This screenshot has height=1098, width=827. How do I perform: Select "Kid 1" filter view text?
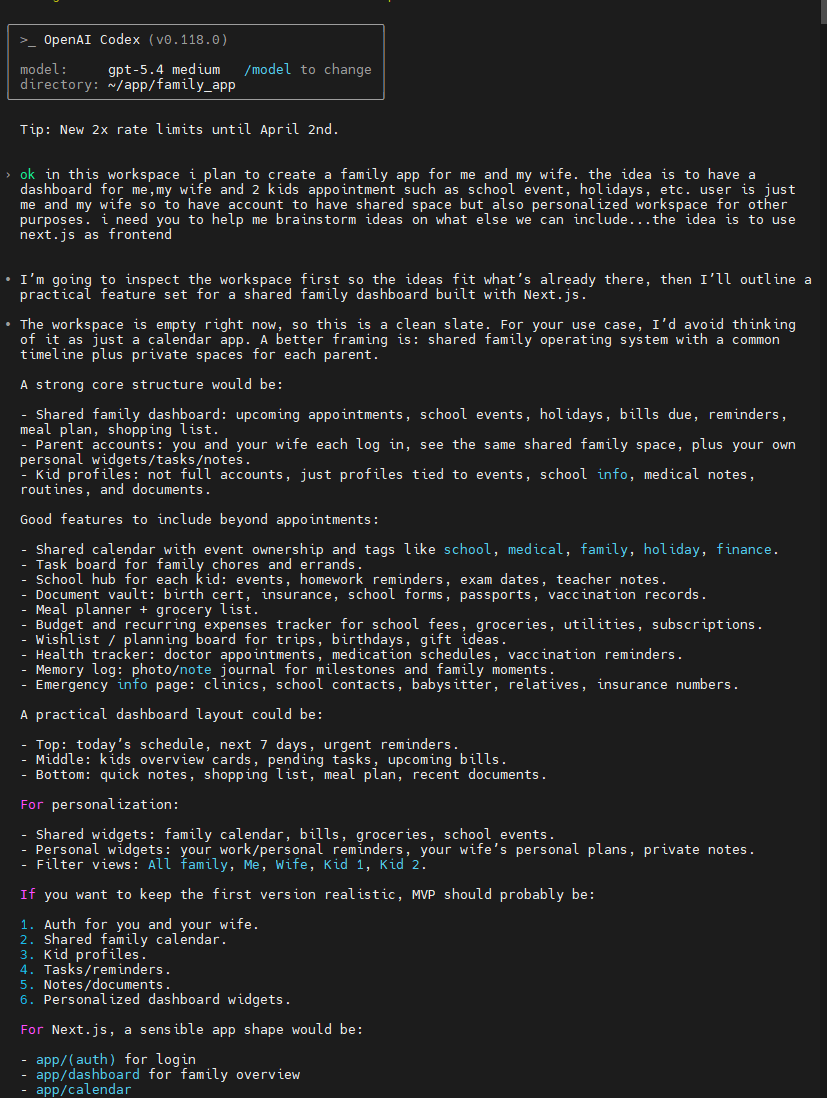pyautogui.click(x=343, y=864)
